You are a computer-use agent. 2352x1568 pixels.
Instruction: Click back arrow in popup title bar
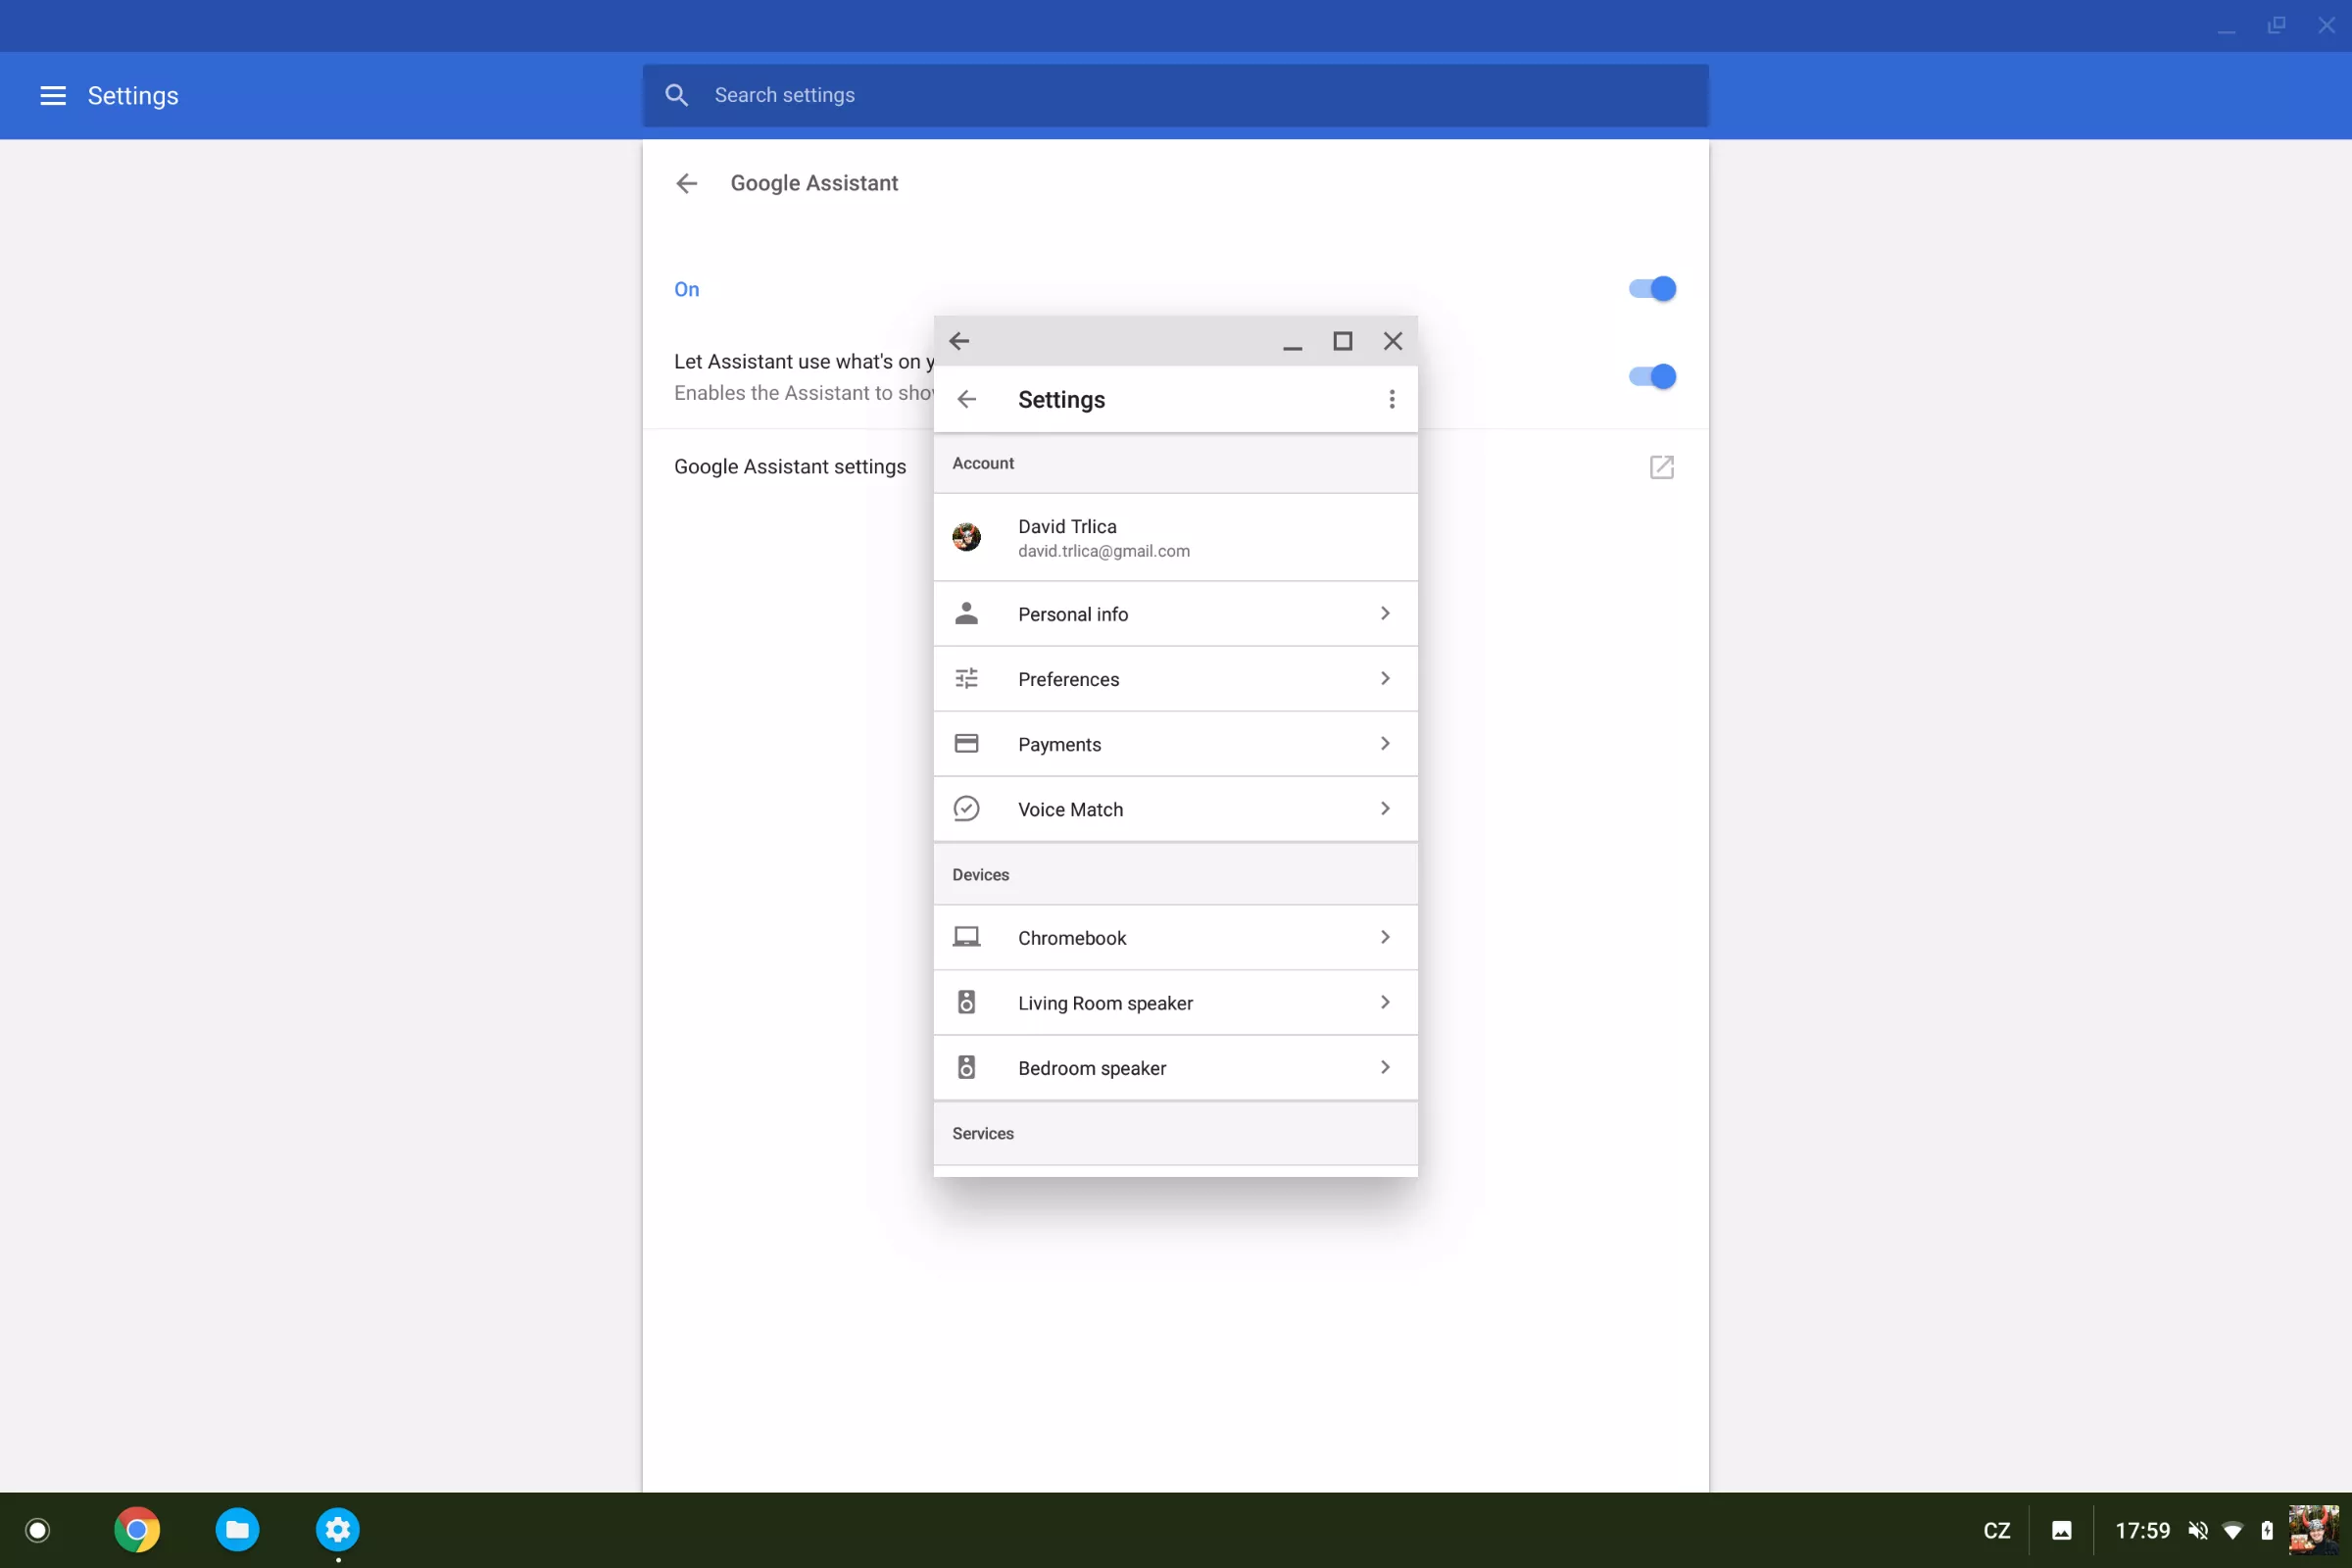pos(959,341)
